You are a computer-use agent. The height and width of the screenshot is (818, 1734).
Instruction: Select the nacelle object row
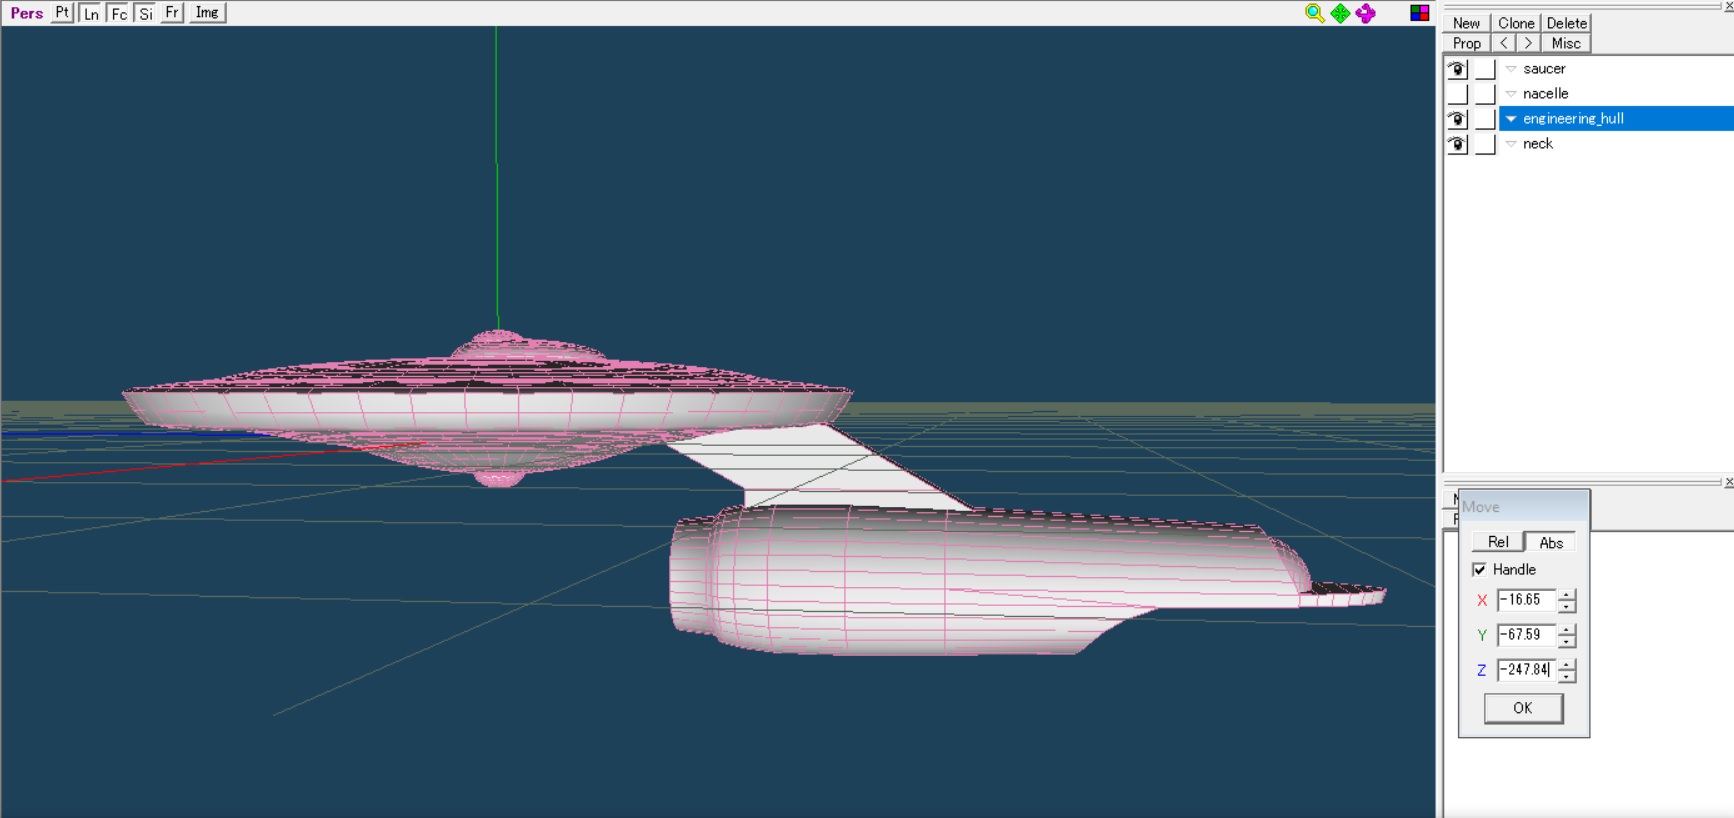[1616, 94]
